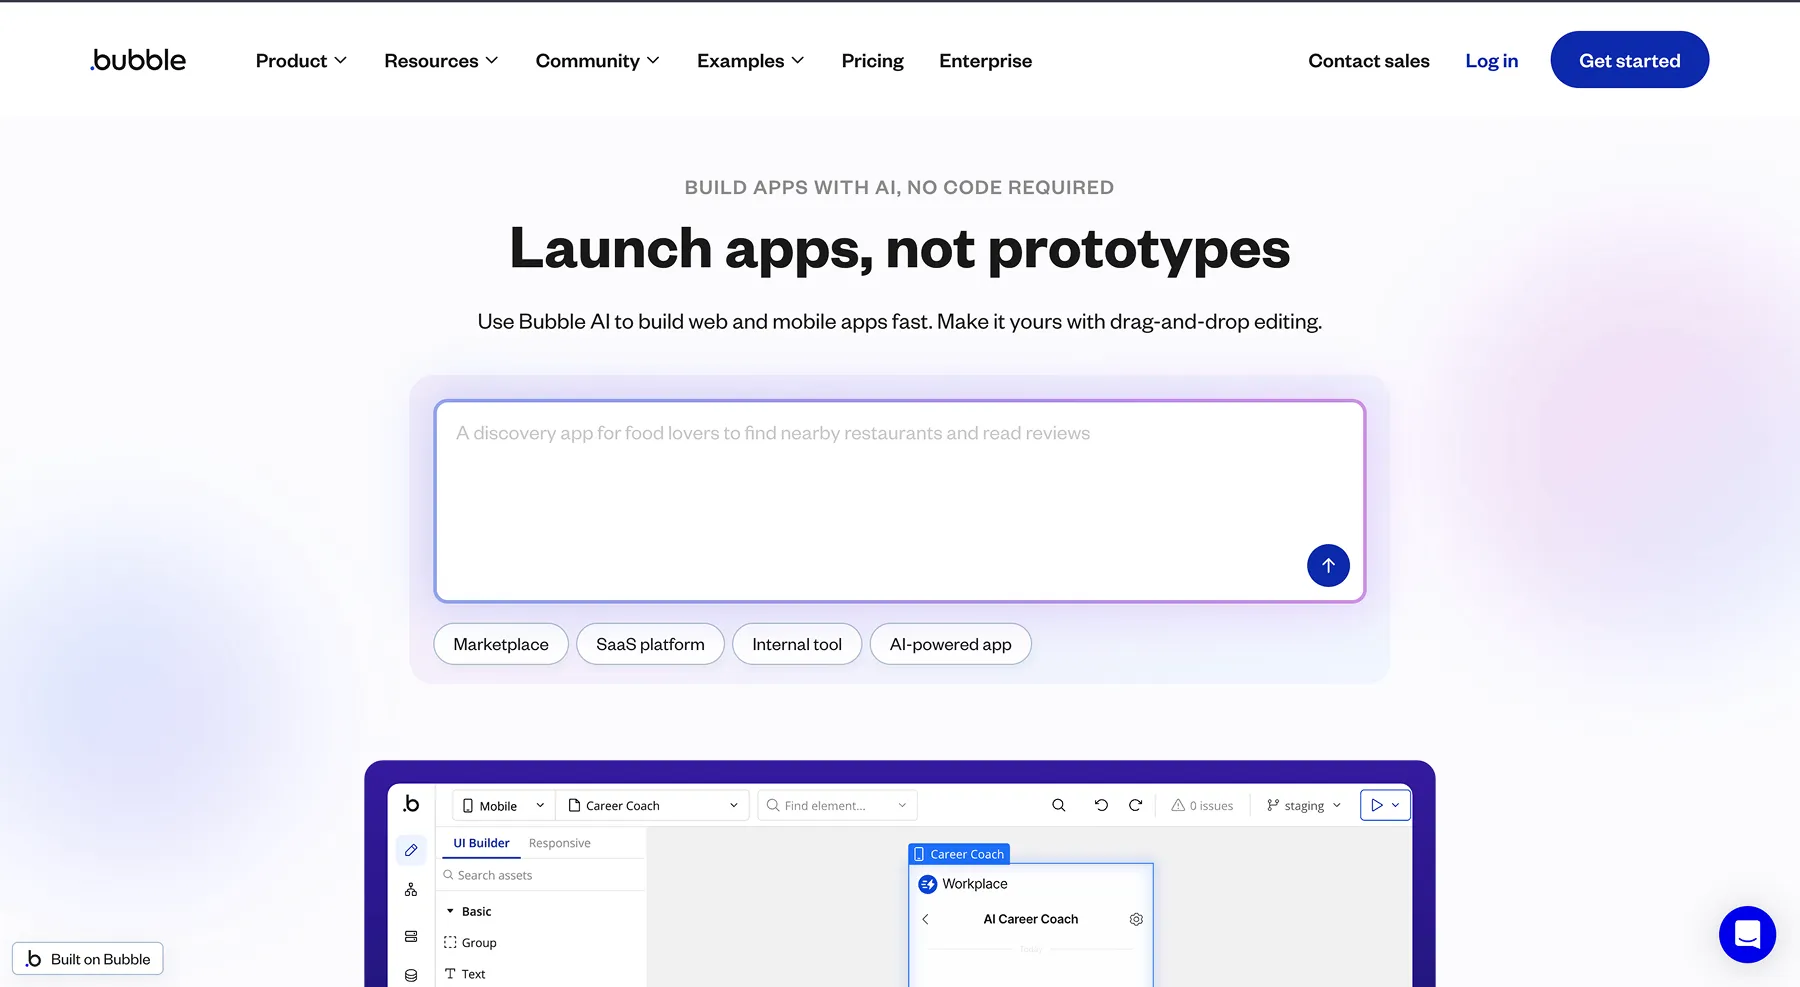
Task: Click the Get started button
Action: pyautogui.click(x=1629, y=60)
